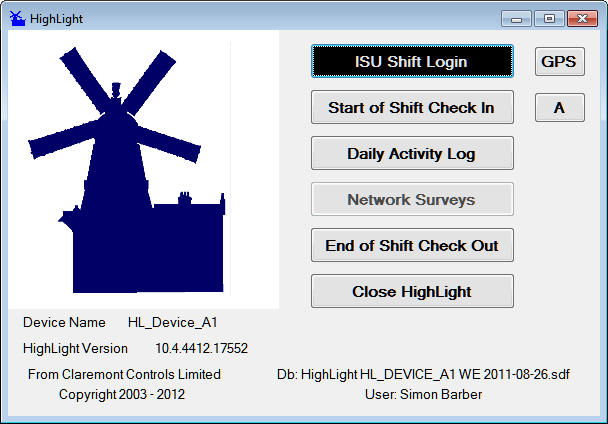This screenshot has height=424, width=608.
Task: Click the HighLight windmill icon in title bar
Action: tap(17, 18)
